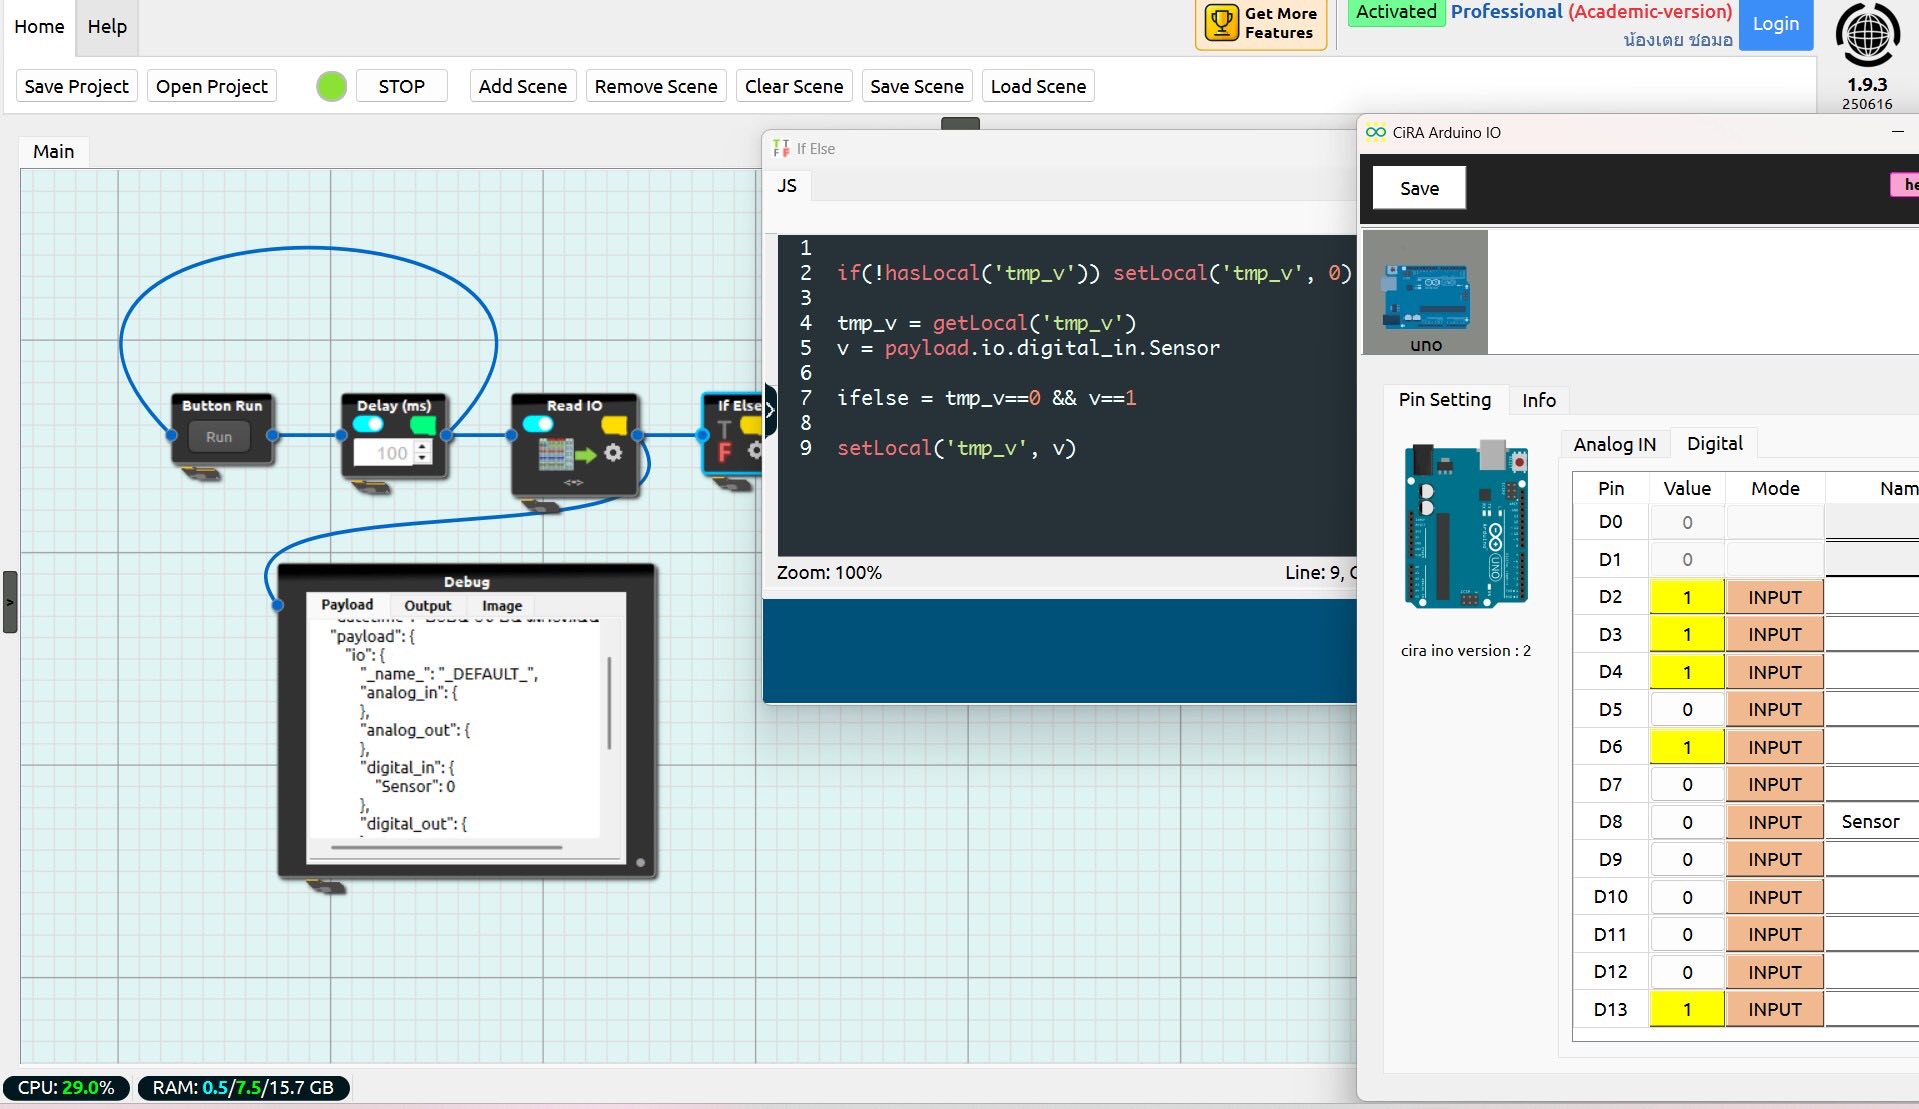
Task: Switch to the Analog IN tab
Action: pos(1614,444)
